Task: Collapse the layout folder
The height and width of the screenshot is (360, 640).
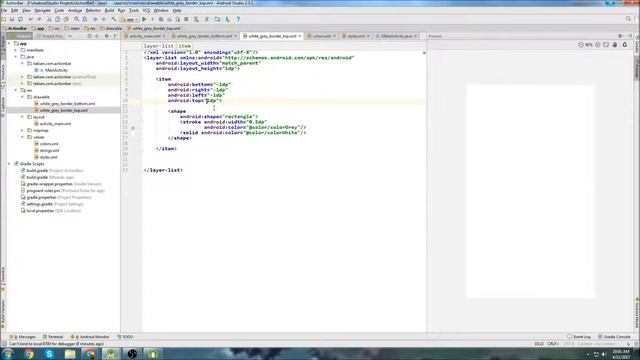Action: click(x=22, y=117)
